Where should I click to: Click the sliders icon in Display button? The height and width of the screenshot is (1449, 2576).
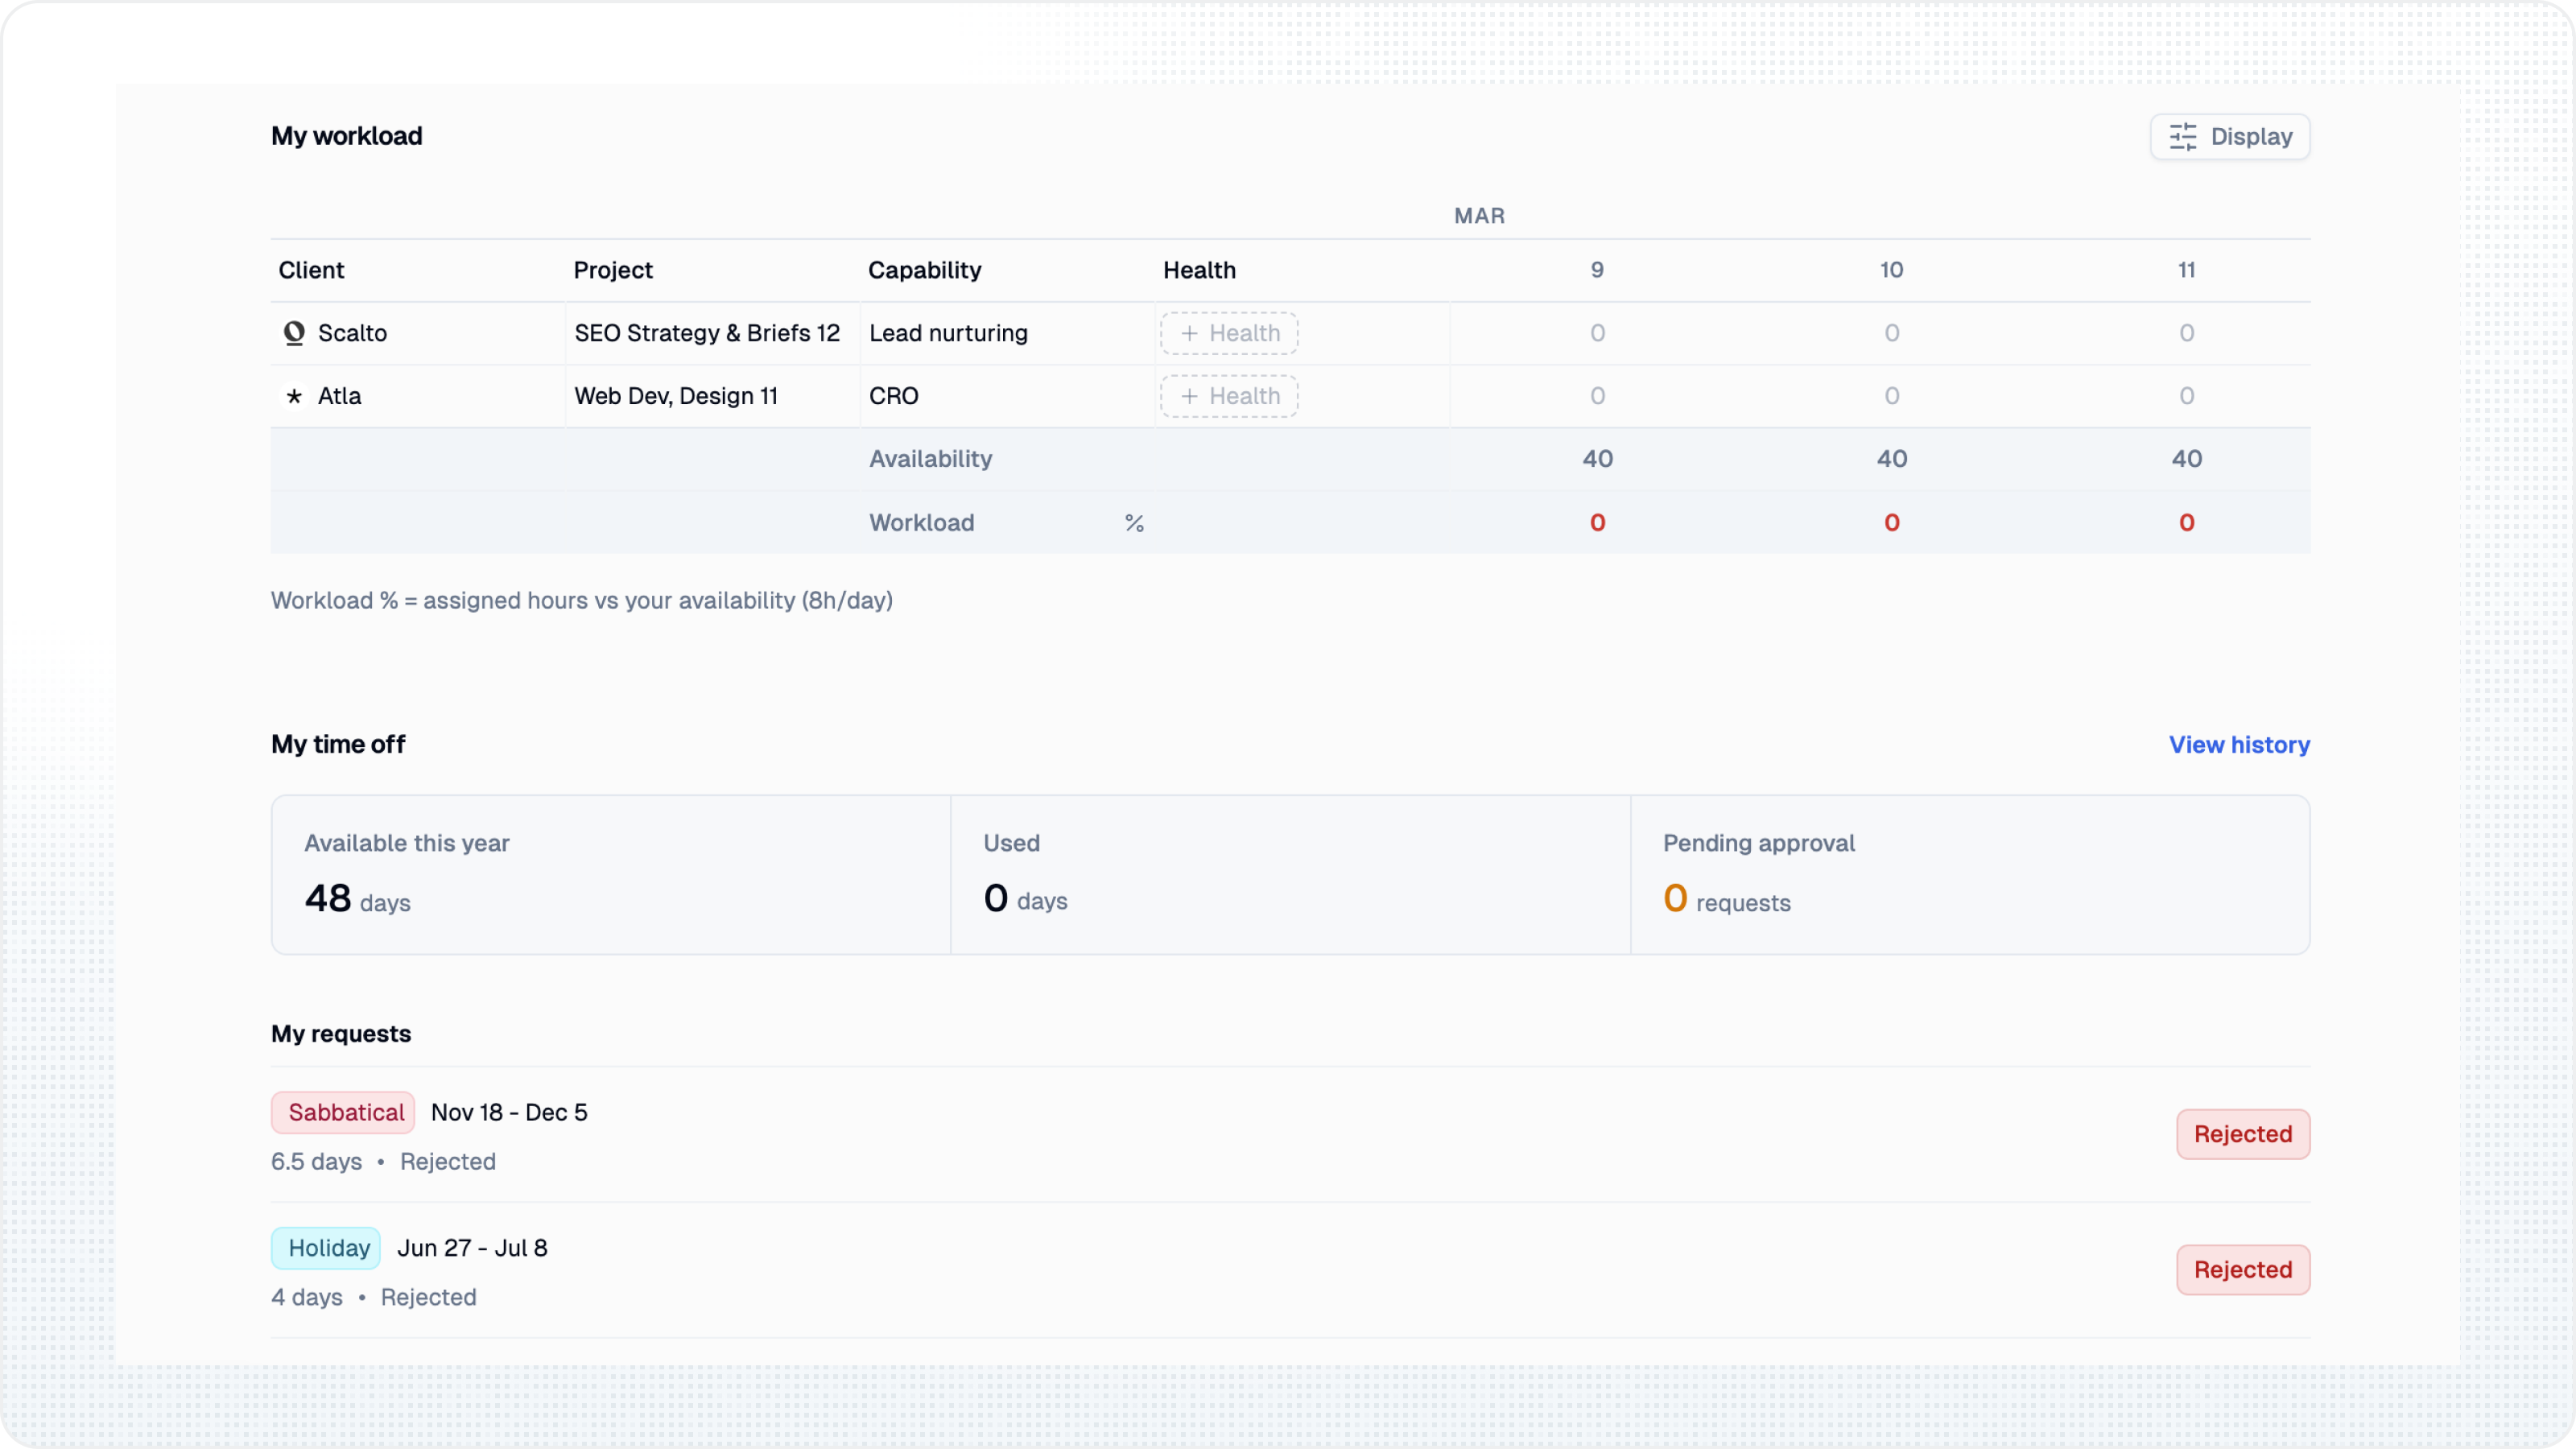[2182, 136]
